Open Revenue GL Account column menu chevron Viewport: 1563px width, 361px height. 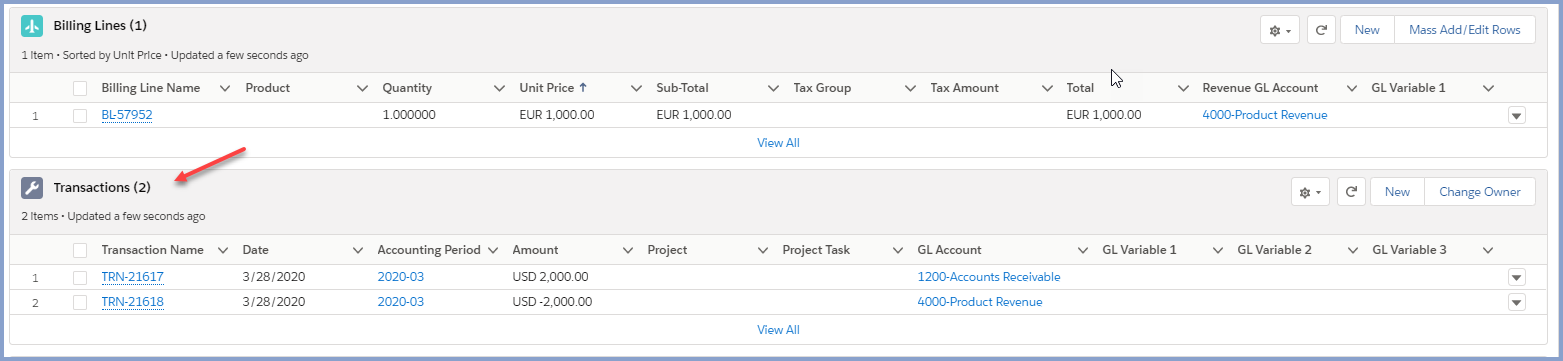pos(1352,88)
